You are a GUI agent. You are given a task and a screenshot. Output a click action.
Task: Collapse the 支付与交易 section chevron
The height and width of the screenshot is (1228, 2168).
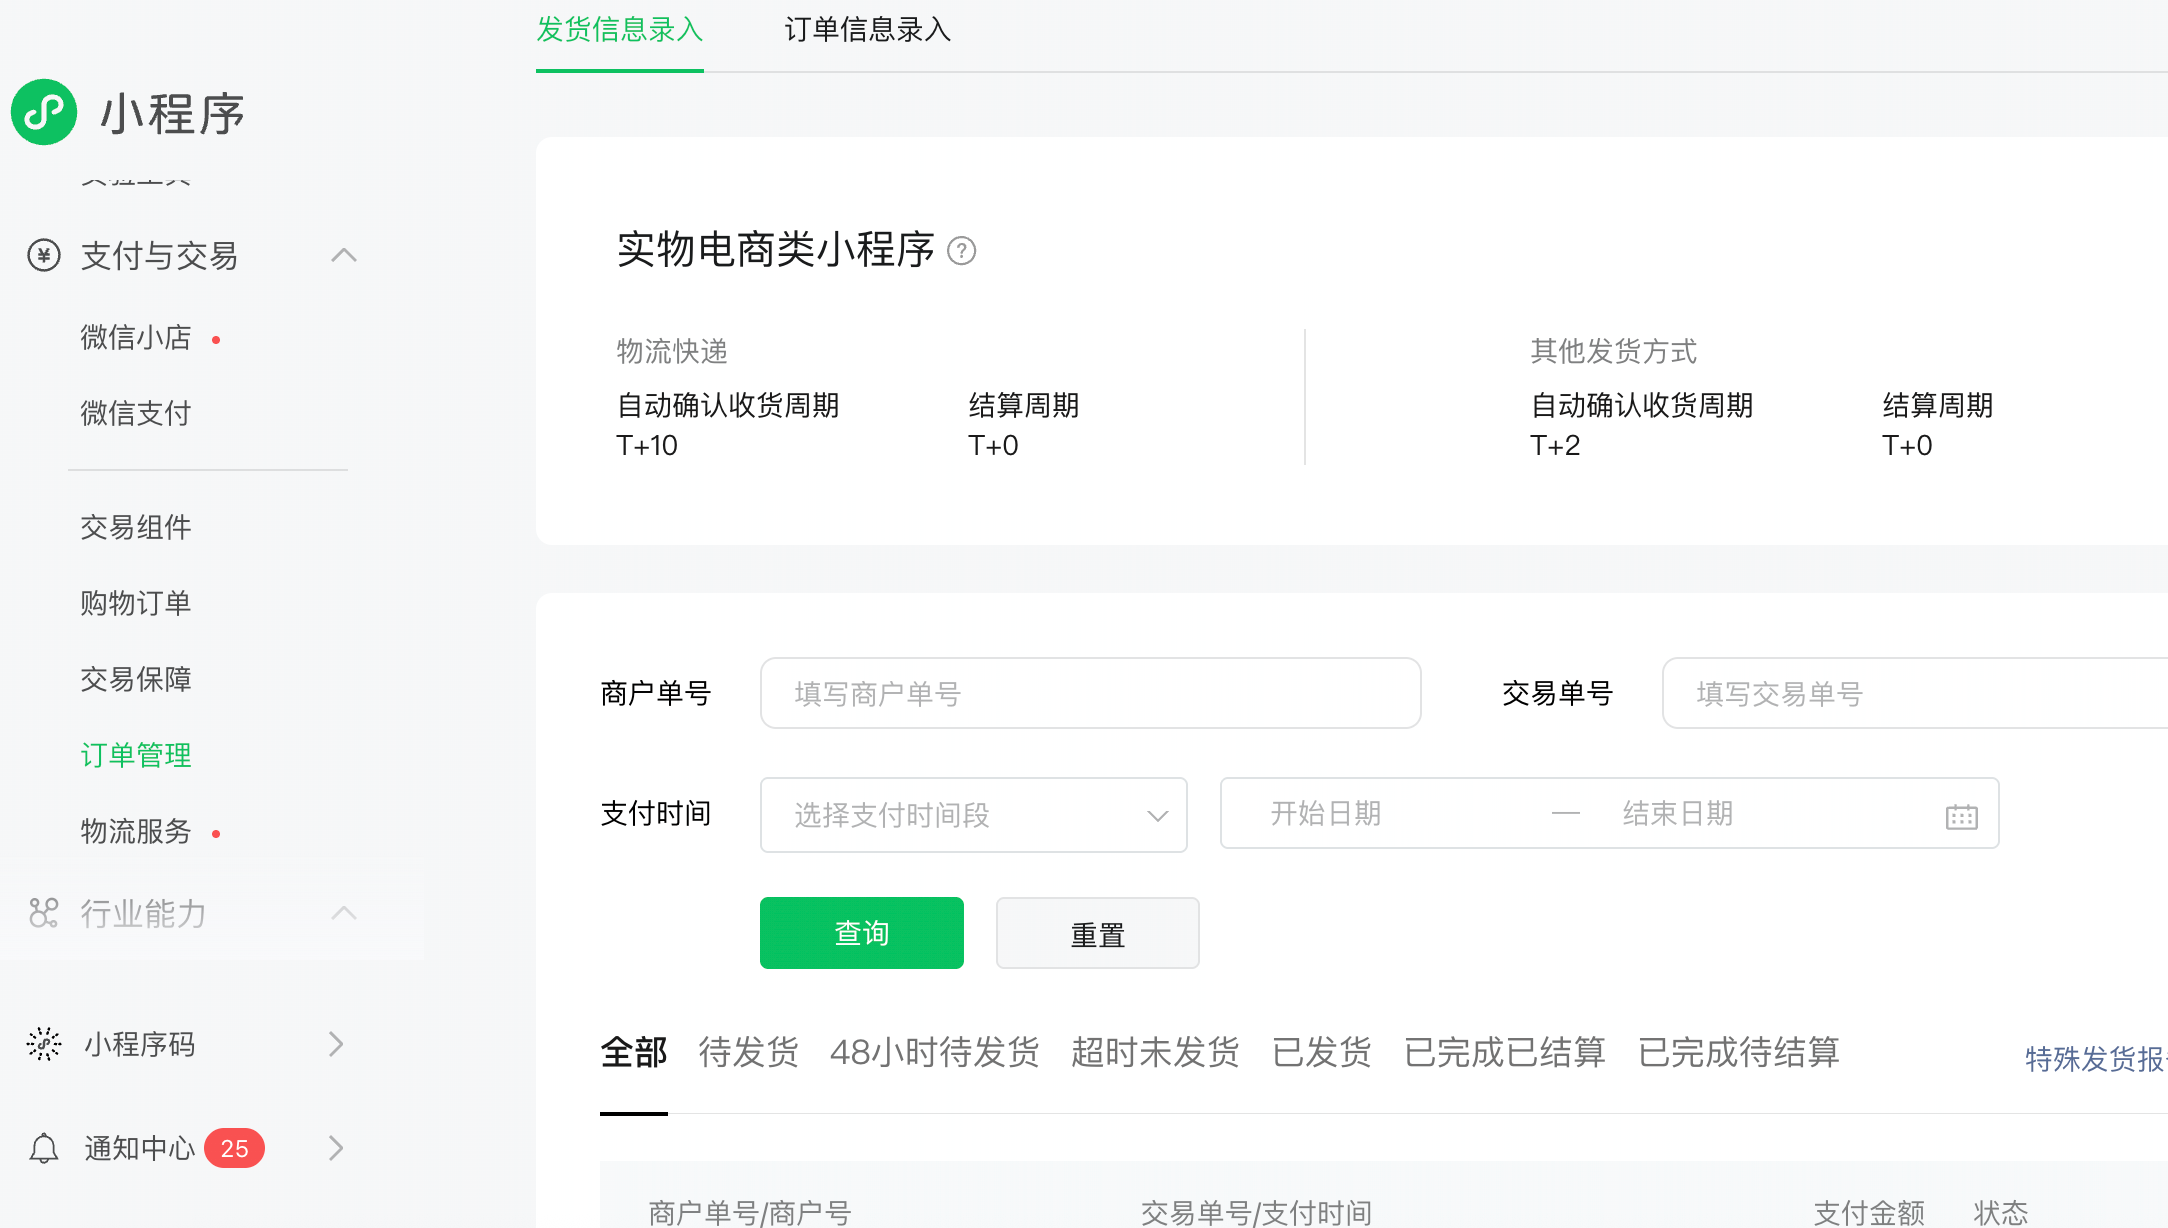343,256
